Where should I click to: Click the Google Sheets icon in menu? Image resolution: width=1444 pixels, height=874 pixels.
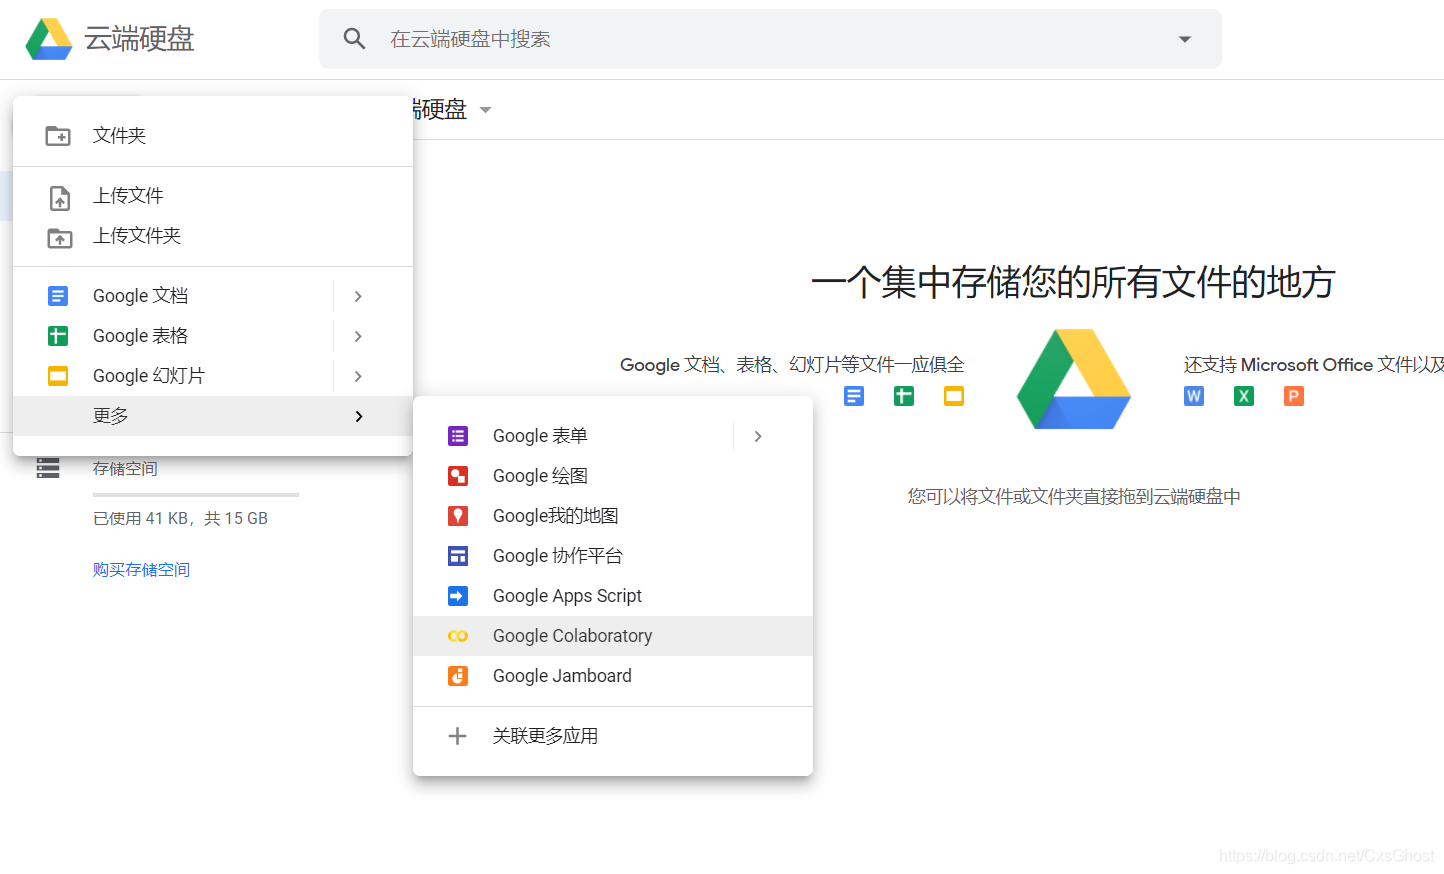(58, 336)
